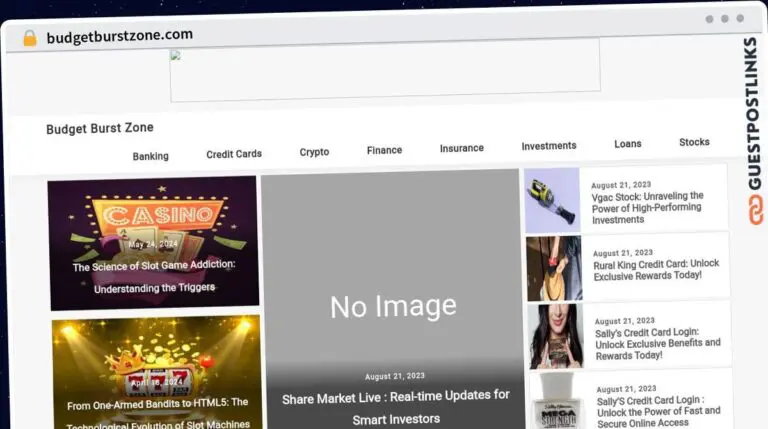Click the Budget Burst Zone site title
This screenshot has width=768, height=429.
pyautogui.click(x=100, y=128)
